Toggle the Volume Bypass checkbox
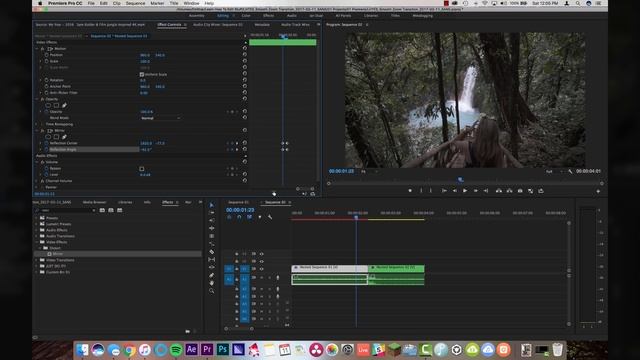 pos(142,169)
